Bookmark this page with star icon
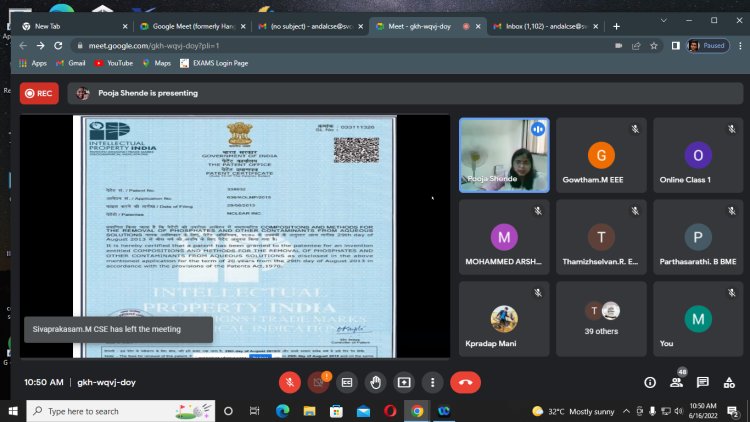Screen dimensions: 750x422 (x=653, y=46)
